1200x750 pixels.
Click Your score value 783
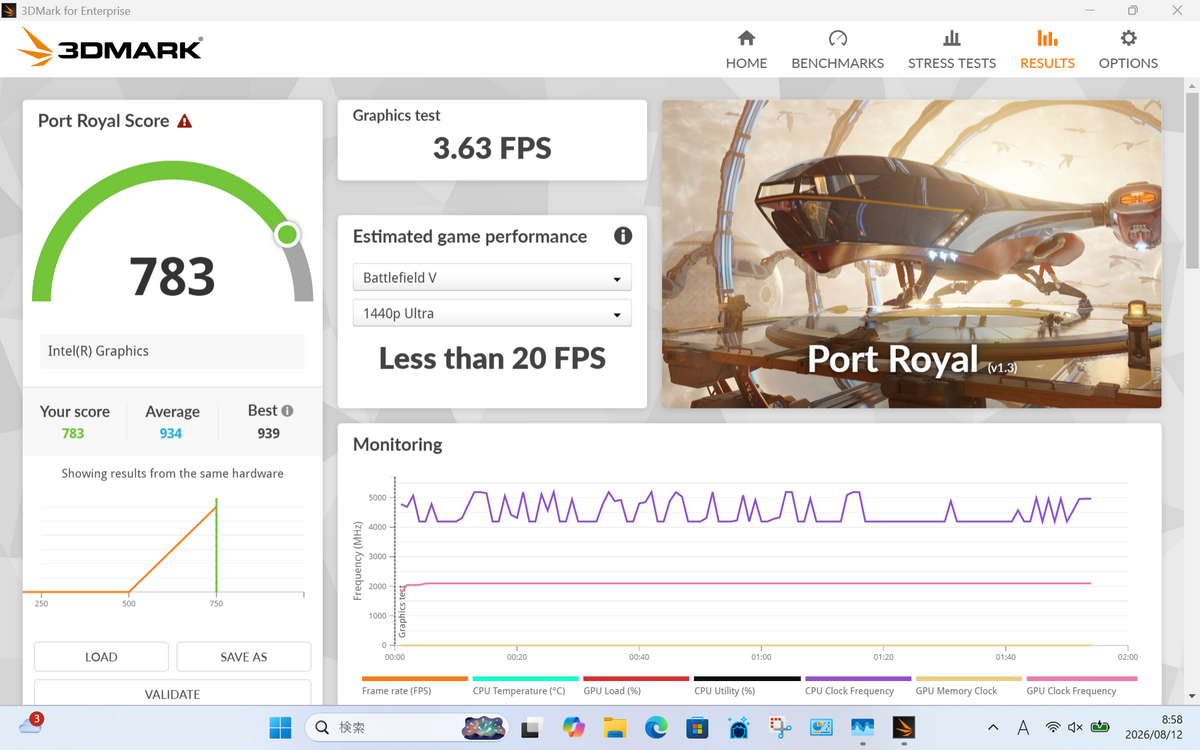pos(73,433)
